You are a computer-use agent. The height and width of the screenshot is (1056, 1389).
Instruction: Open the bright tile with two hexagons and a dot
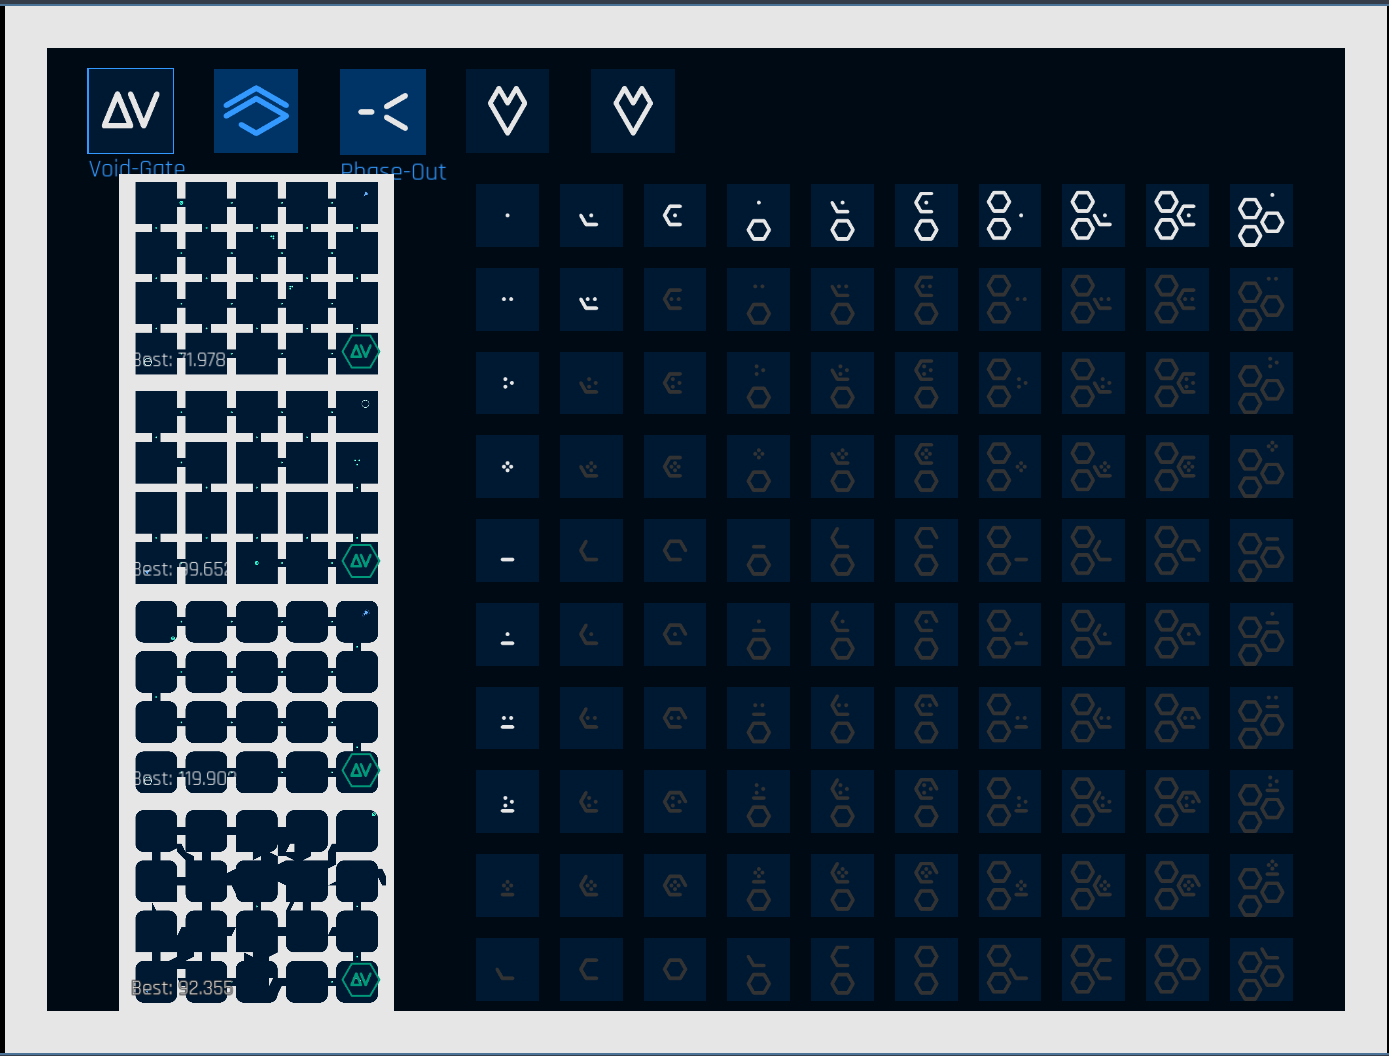[x=1010, y=215]
